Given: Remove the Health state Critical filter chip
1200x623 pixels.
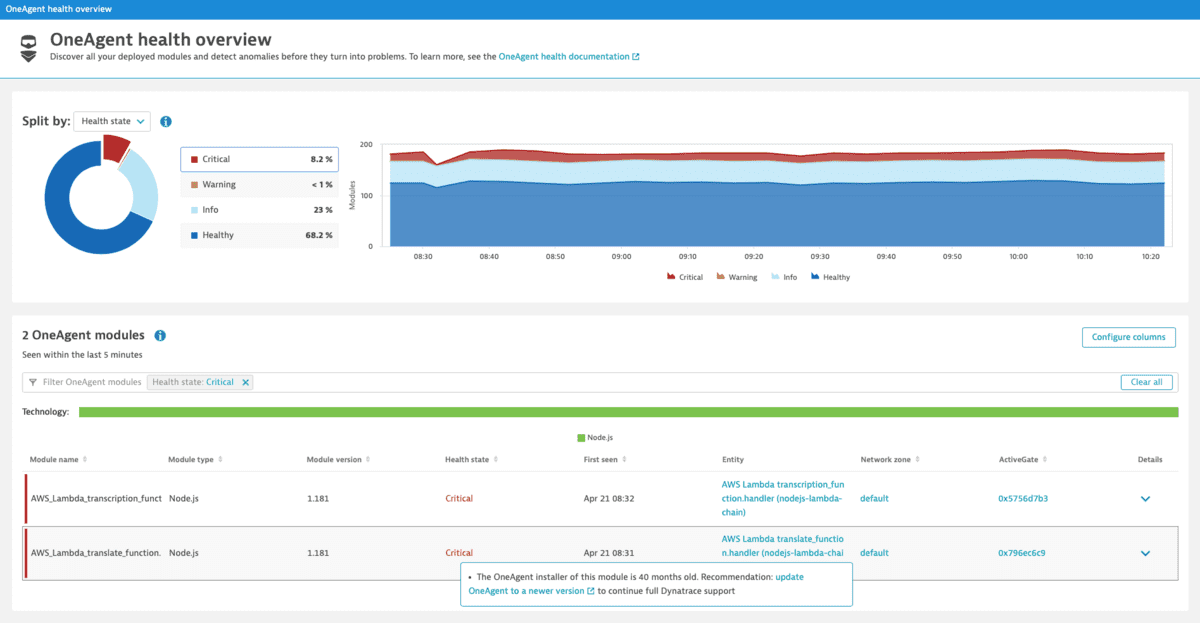Looking at the screenshot, I should [245, 381].
